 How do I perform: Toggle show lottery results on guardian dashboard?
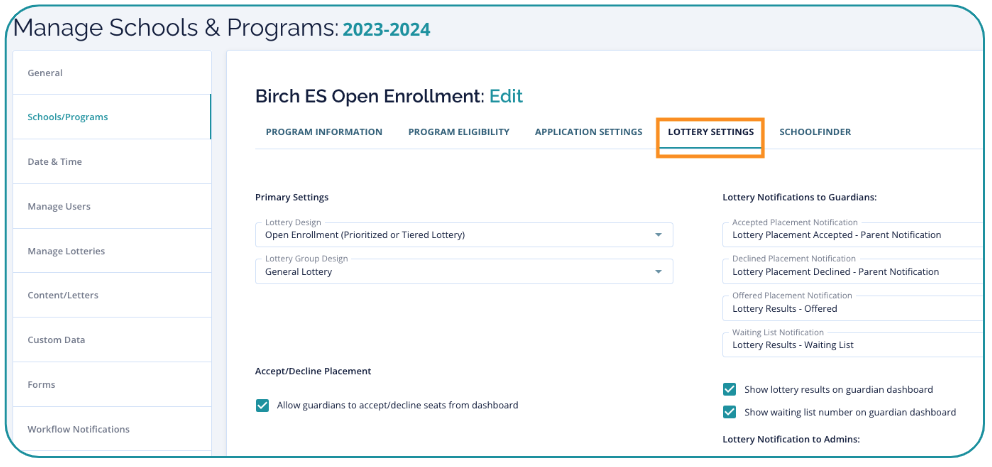tap(730, 390)
